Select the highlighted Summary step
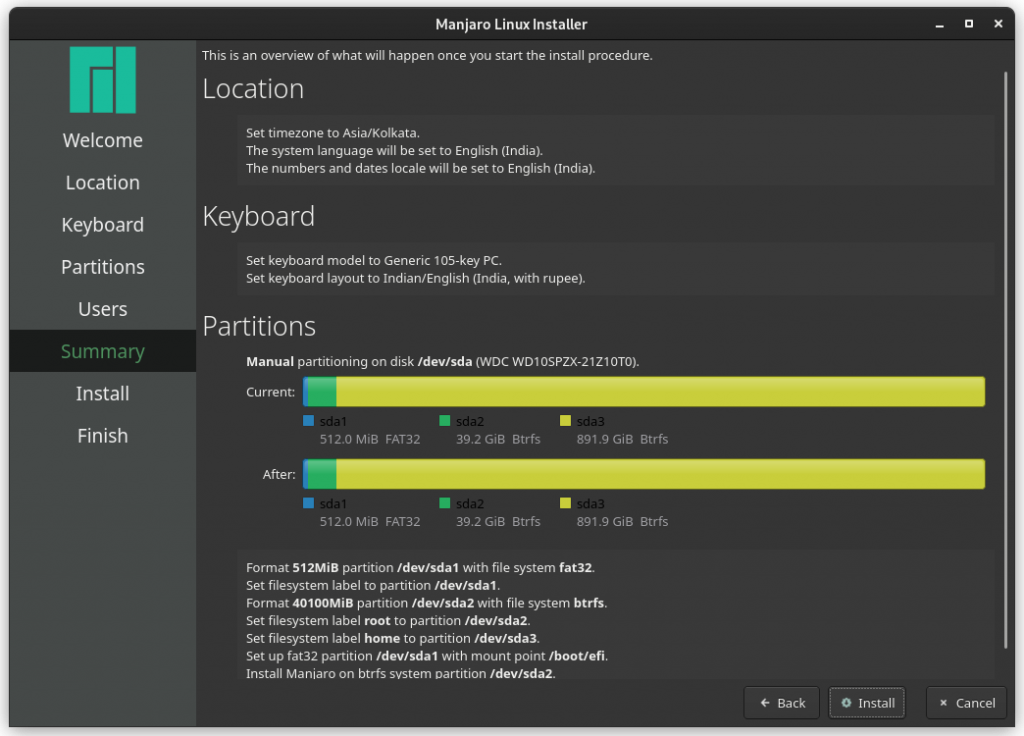 pos(102,350)
